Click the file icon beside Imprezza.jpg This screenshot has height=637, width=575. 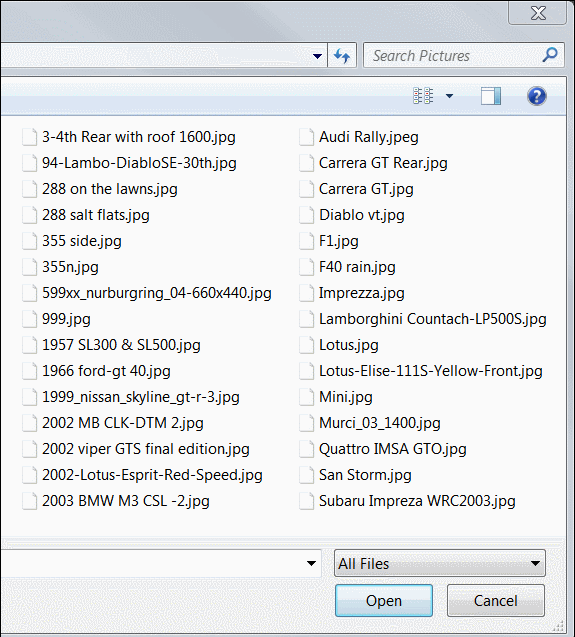click(306, 293)
